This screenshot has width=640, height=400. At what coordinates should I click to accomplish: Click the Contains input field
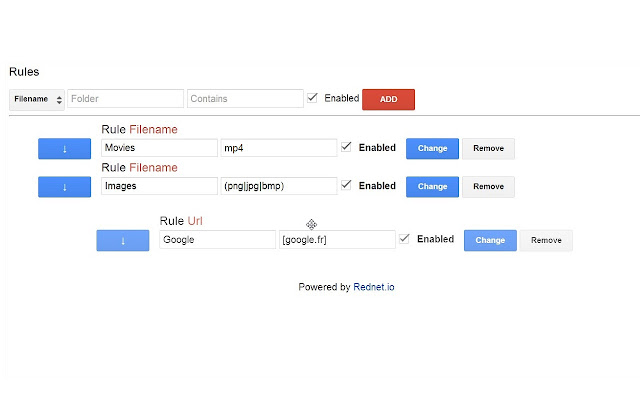244,99
